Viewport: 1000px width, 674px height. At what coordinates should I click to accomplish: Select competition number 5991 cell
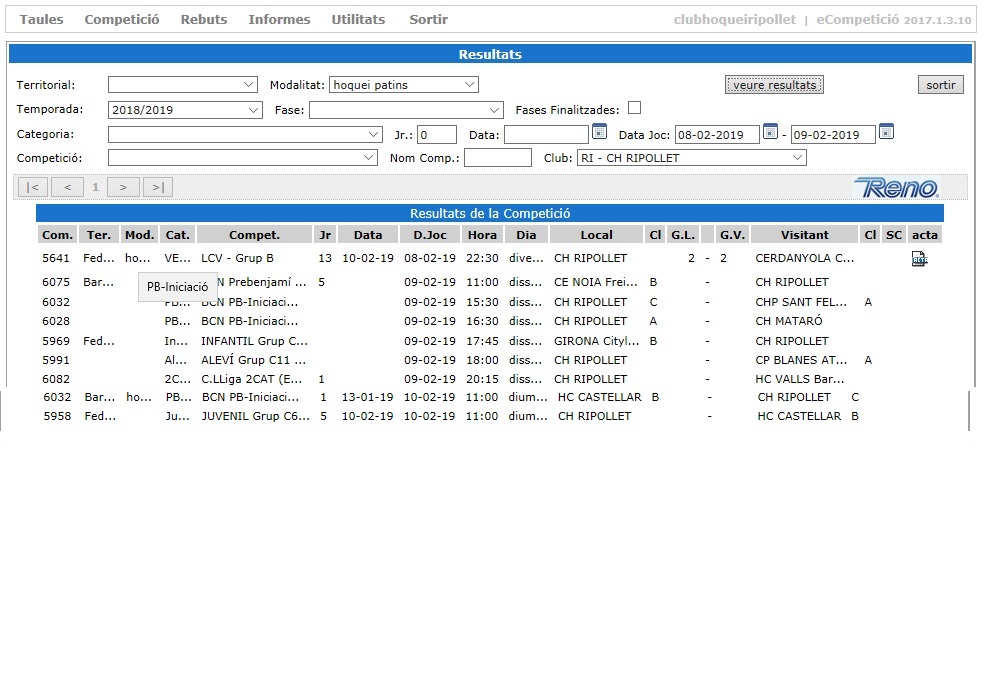click(56, 360)
